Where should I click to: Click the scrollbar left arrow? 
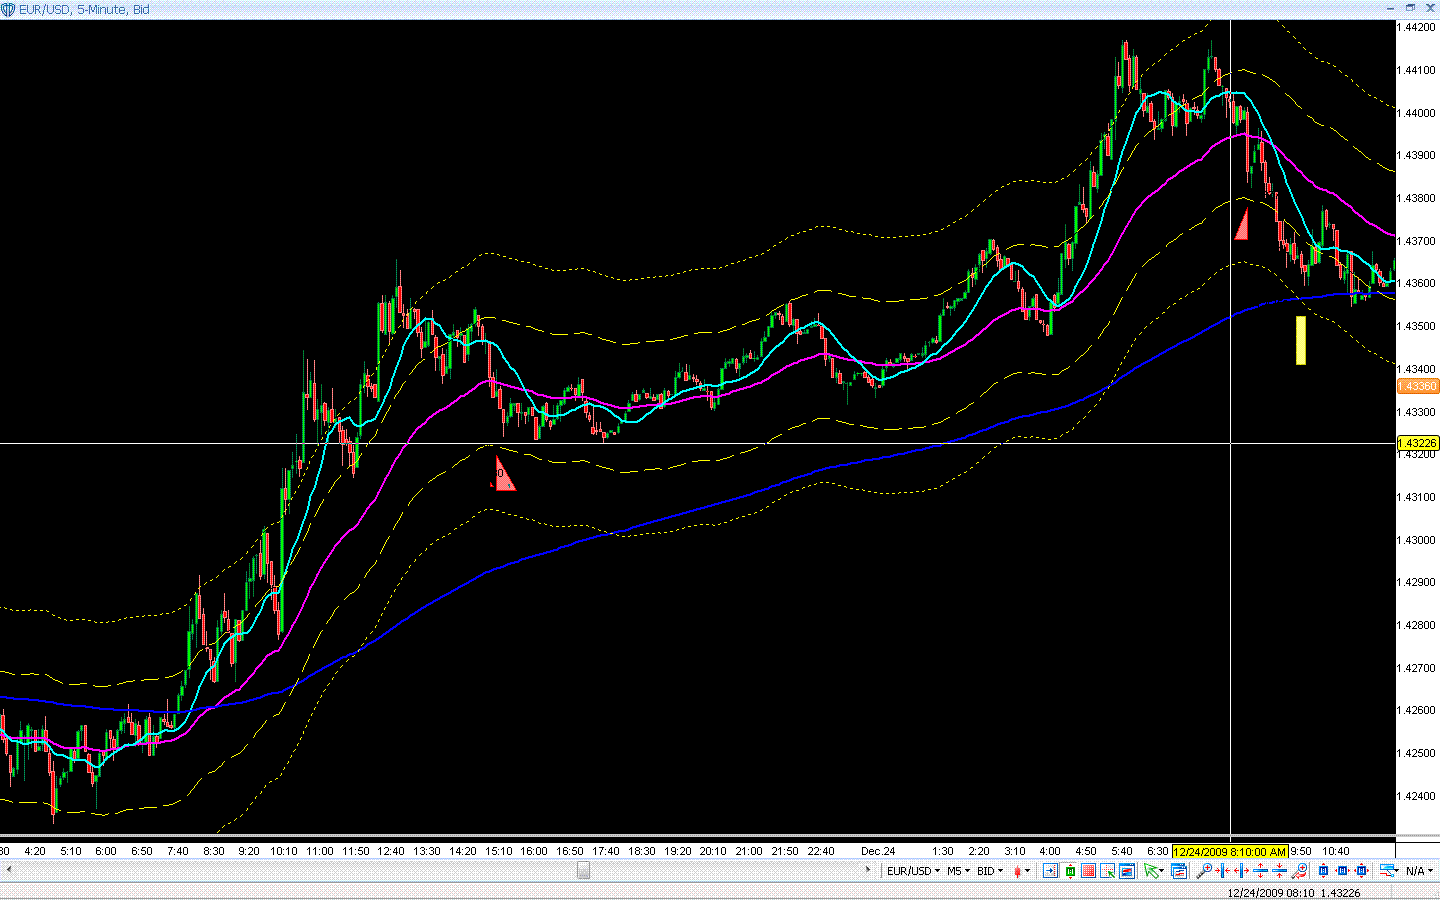tap(7, 871)
